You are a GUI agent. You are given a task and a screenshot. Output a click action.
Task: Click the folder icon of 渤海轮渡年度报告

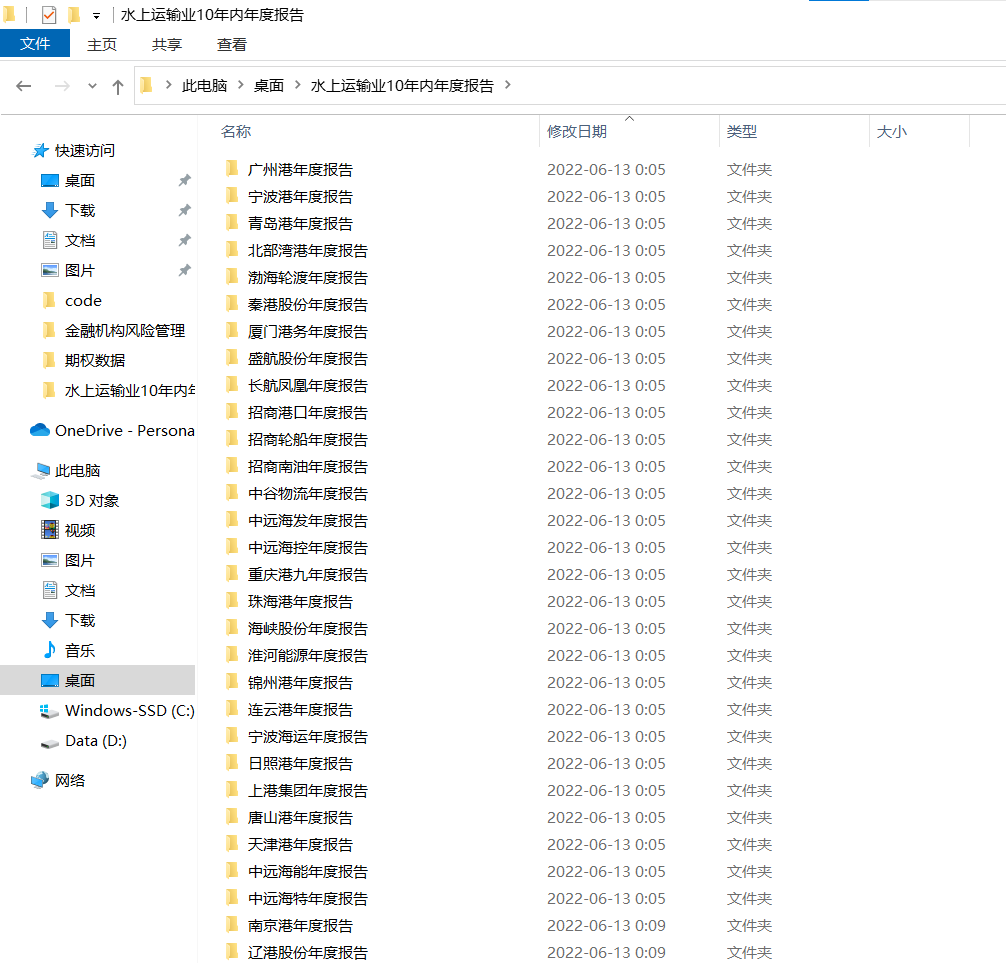tap(232, 277)
